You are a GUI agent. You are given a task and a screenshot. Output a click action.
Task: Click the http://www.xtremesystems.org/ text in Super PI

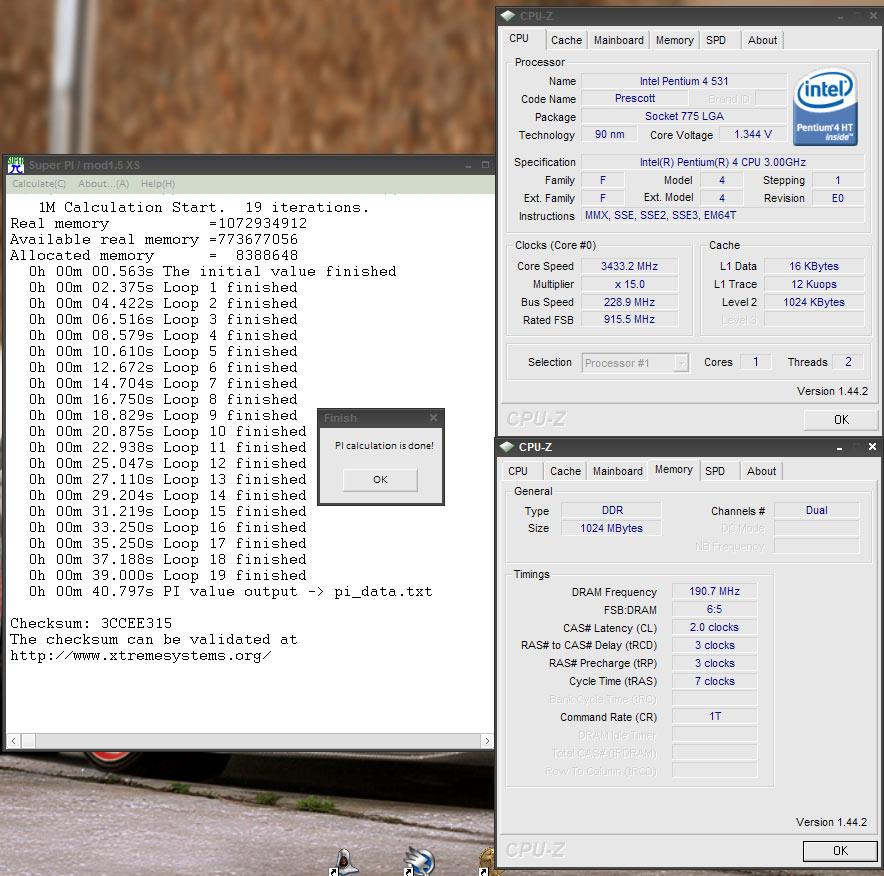click(140, 656)
